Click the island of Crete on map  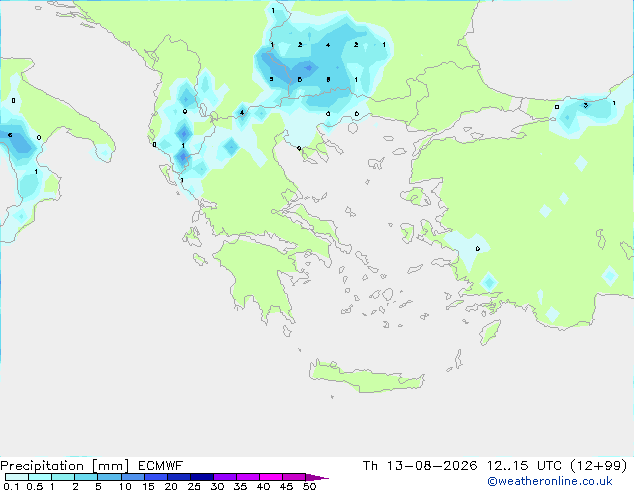366,377
